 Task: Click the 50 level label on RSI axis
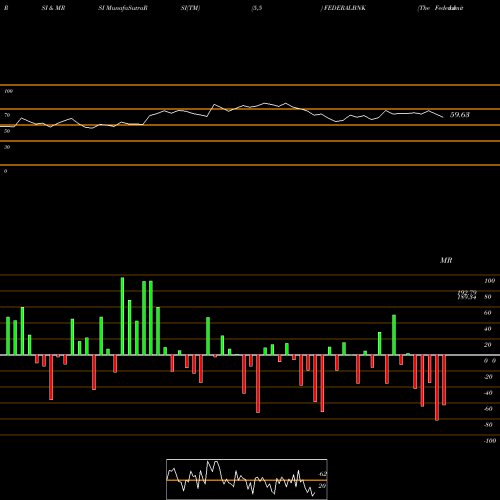coord(7,131)
